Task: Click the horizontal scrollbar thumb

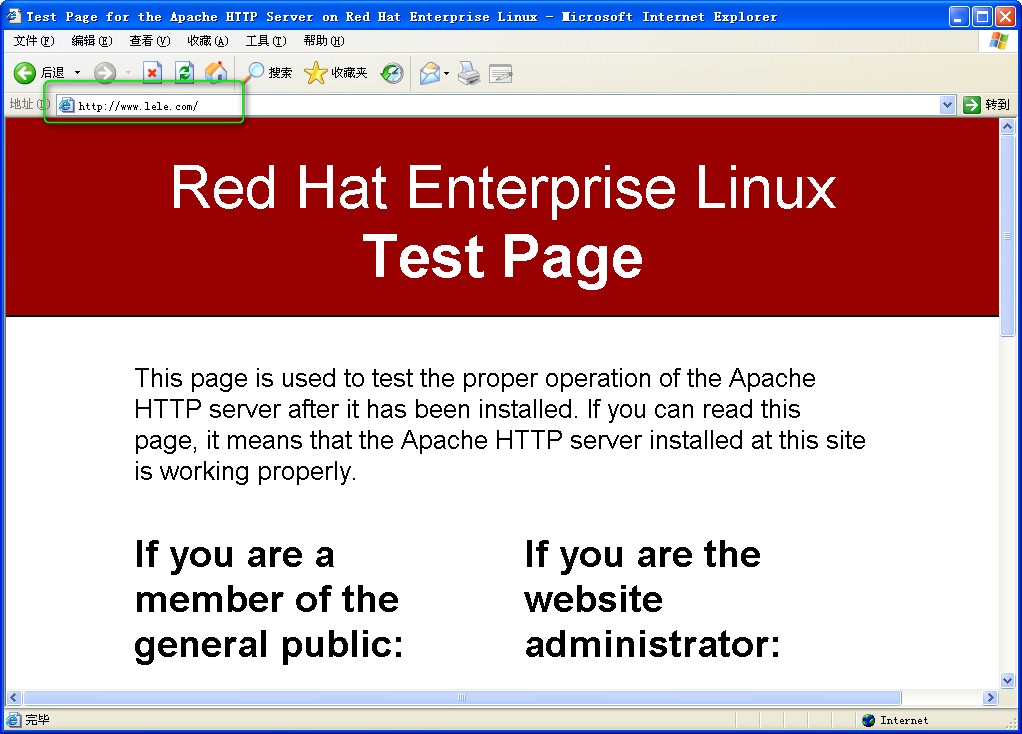Action: pos(462,697)
